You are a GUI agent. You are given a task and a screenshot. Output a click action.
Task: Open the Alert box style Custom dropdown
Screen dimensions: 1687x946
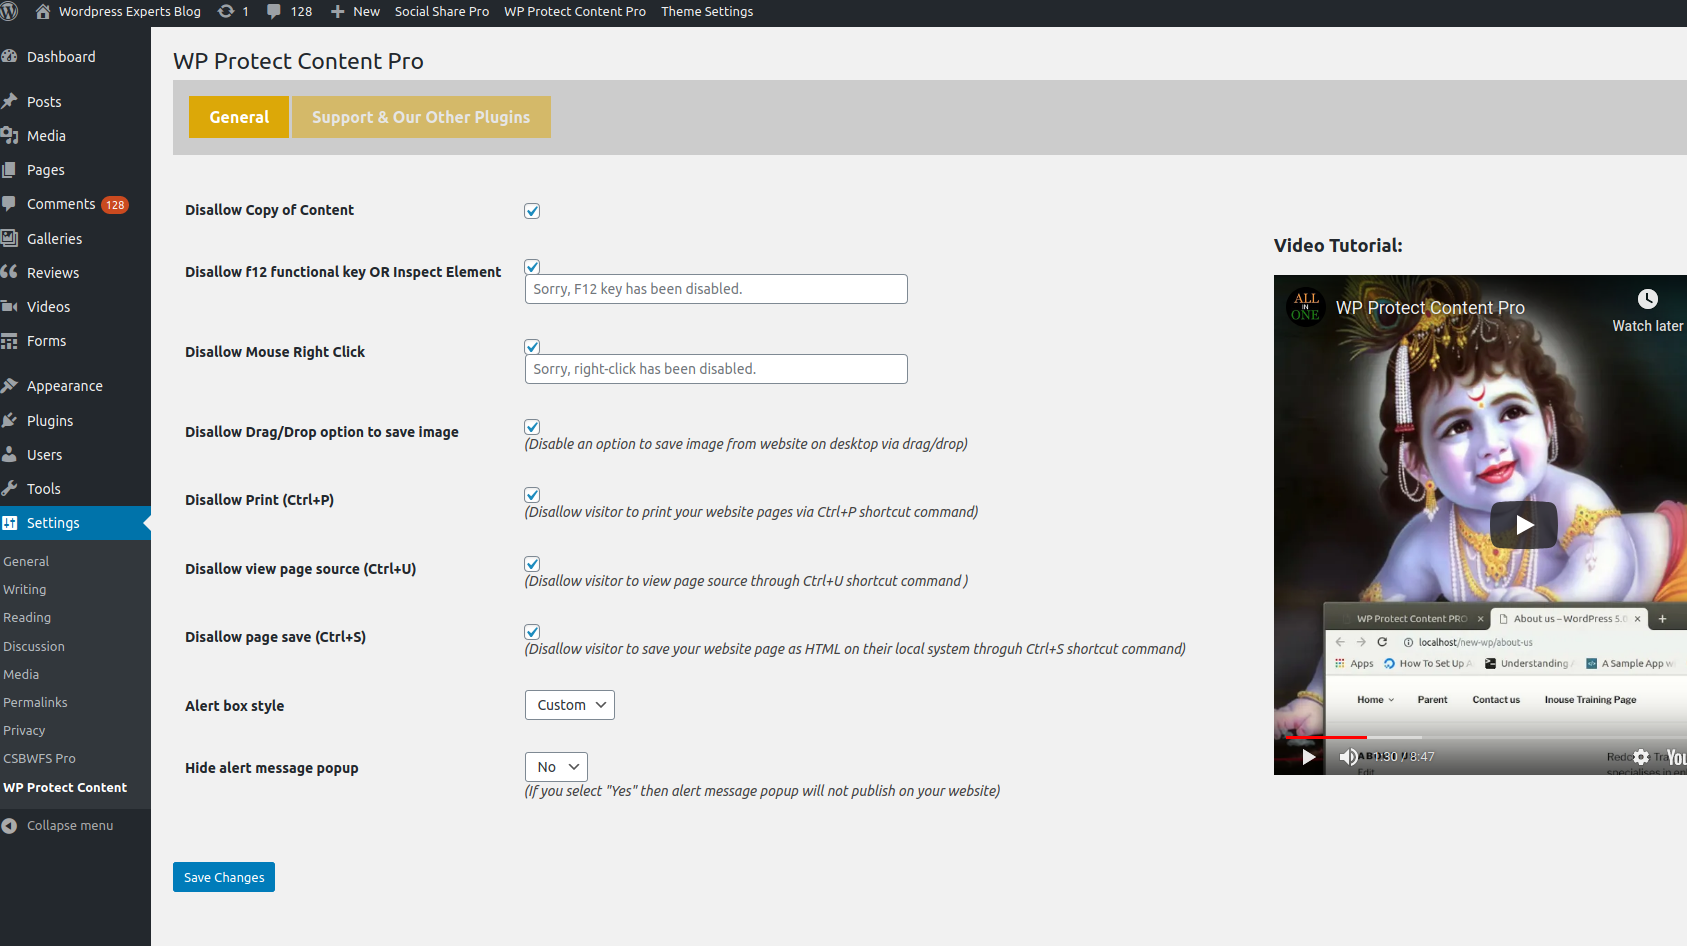coord(570,705)
